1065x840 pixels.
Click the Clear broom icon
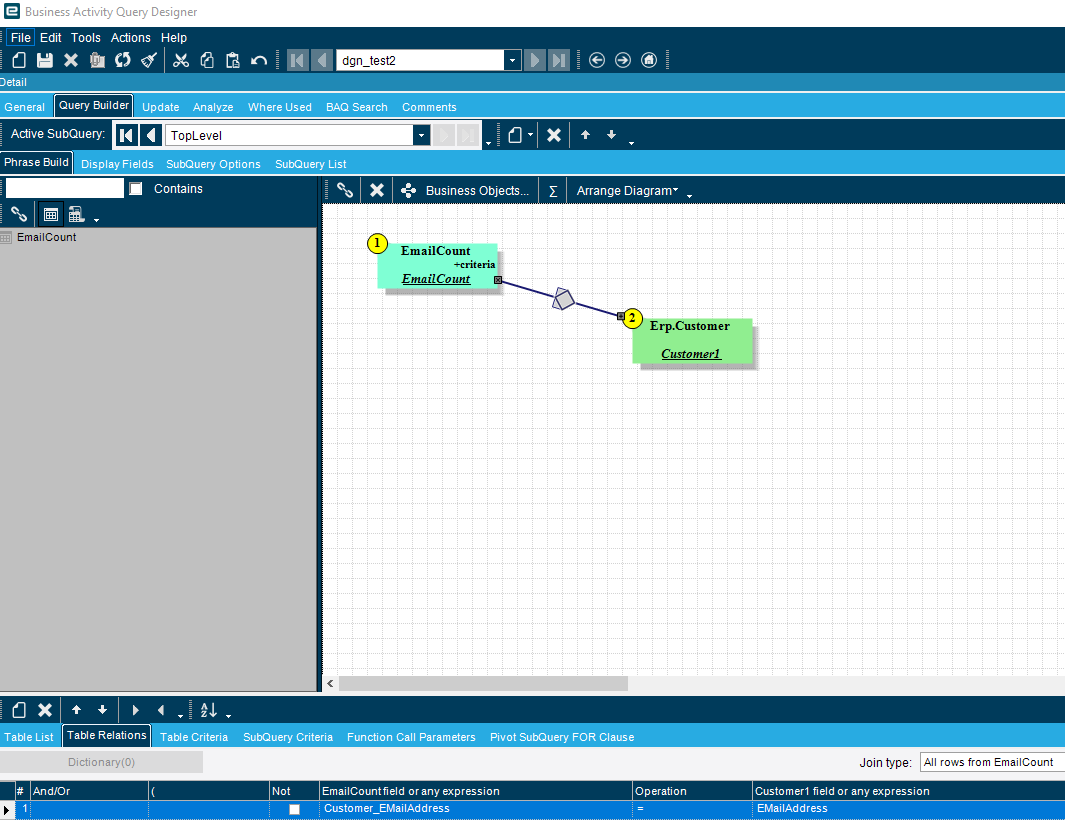[x=149, y=60]
